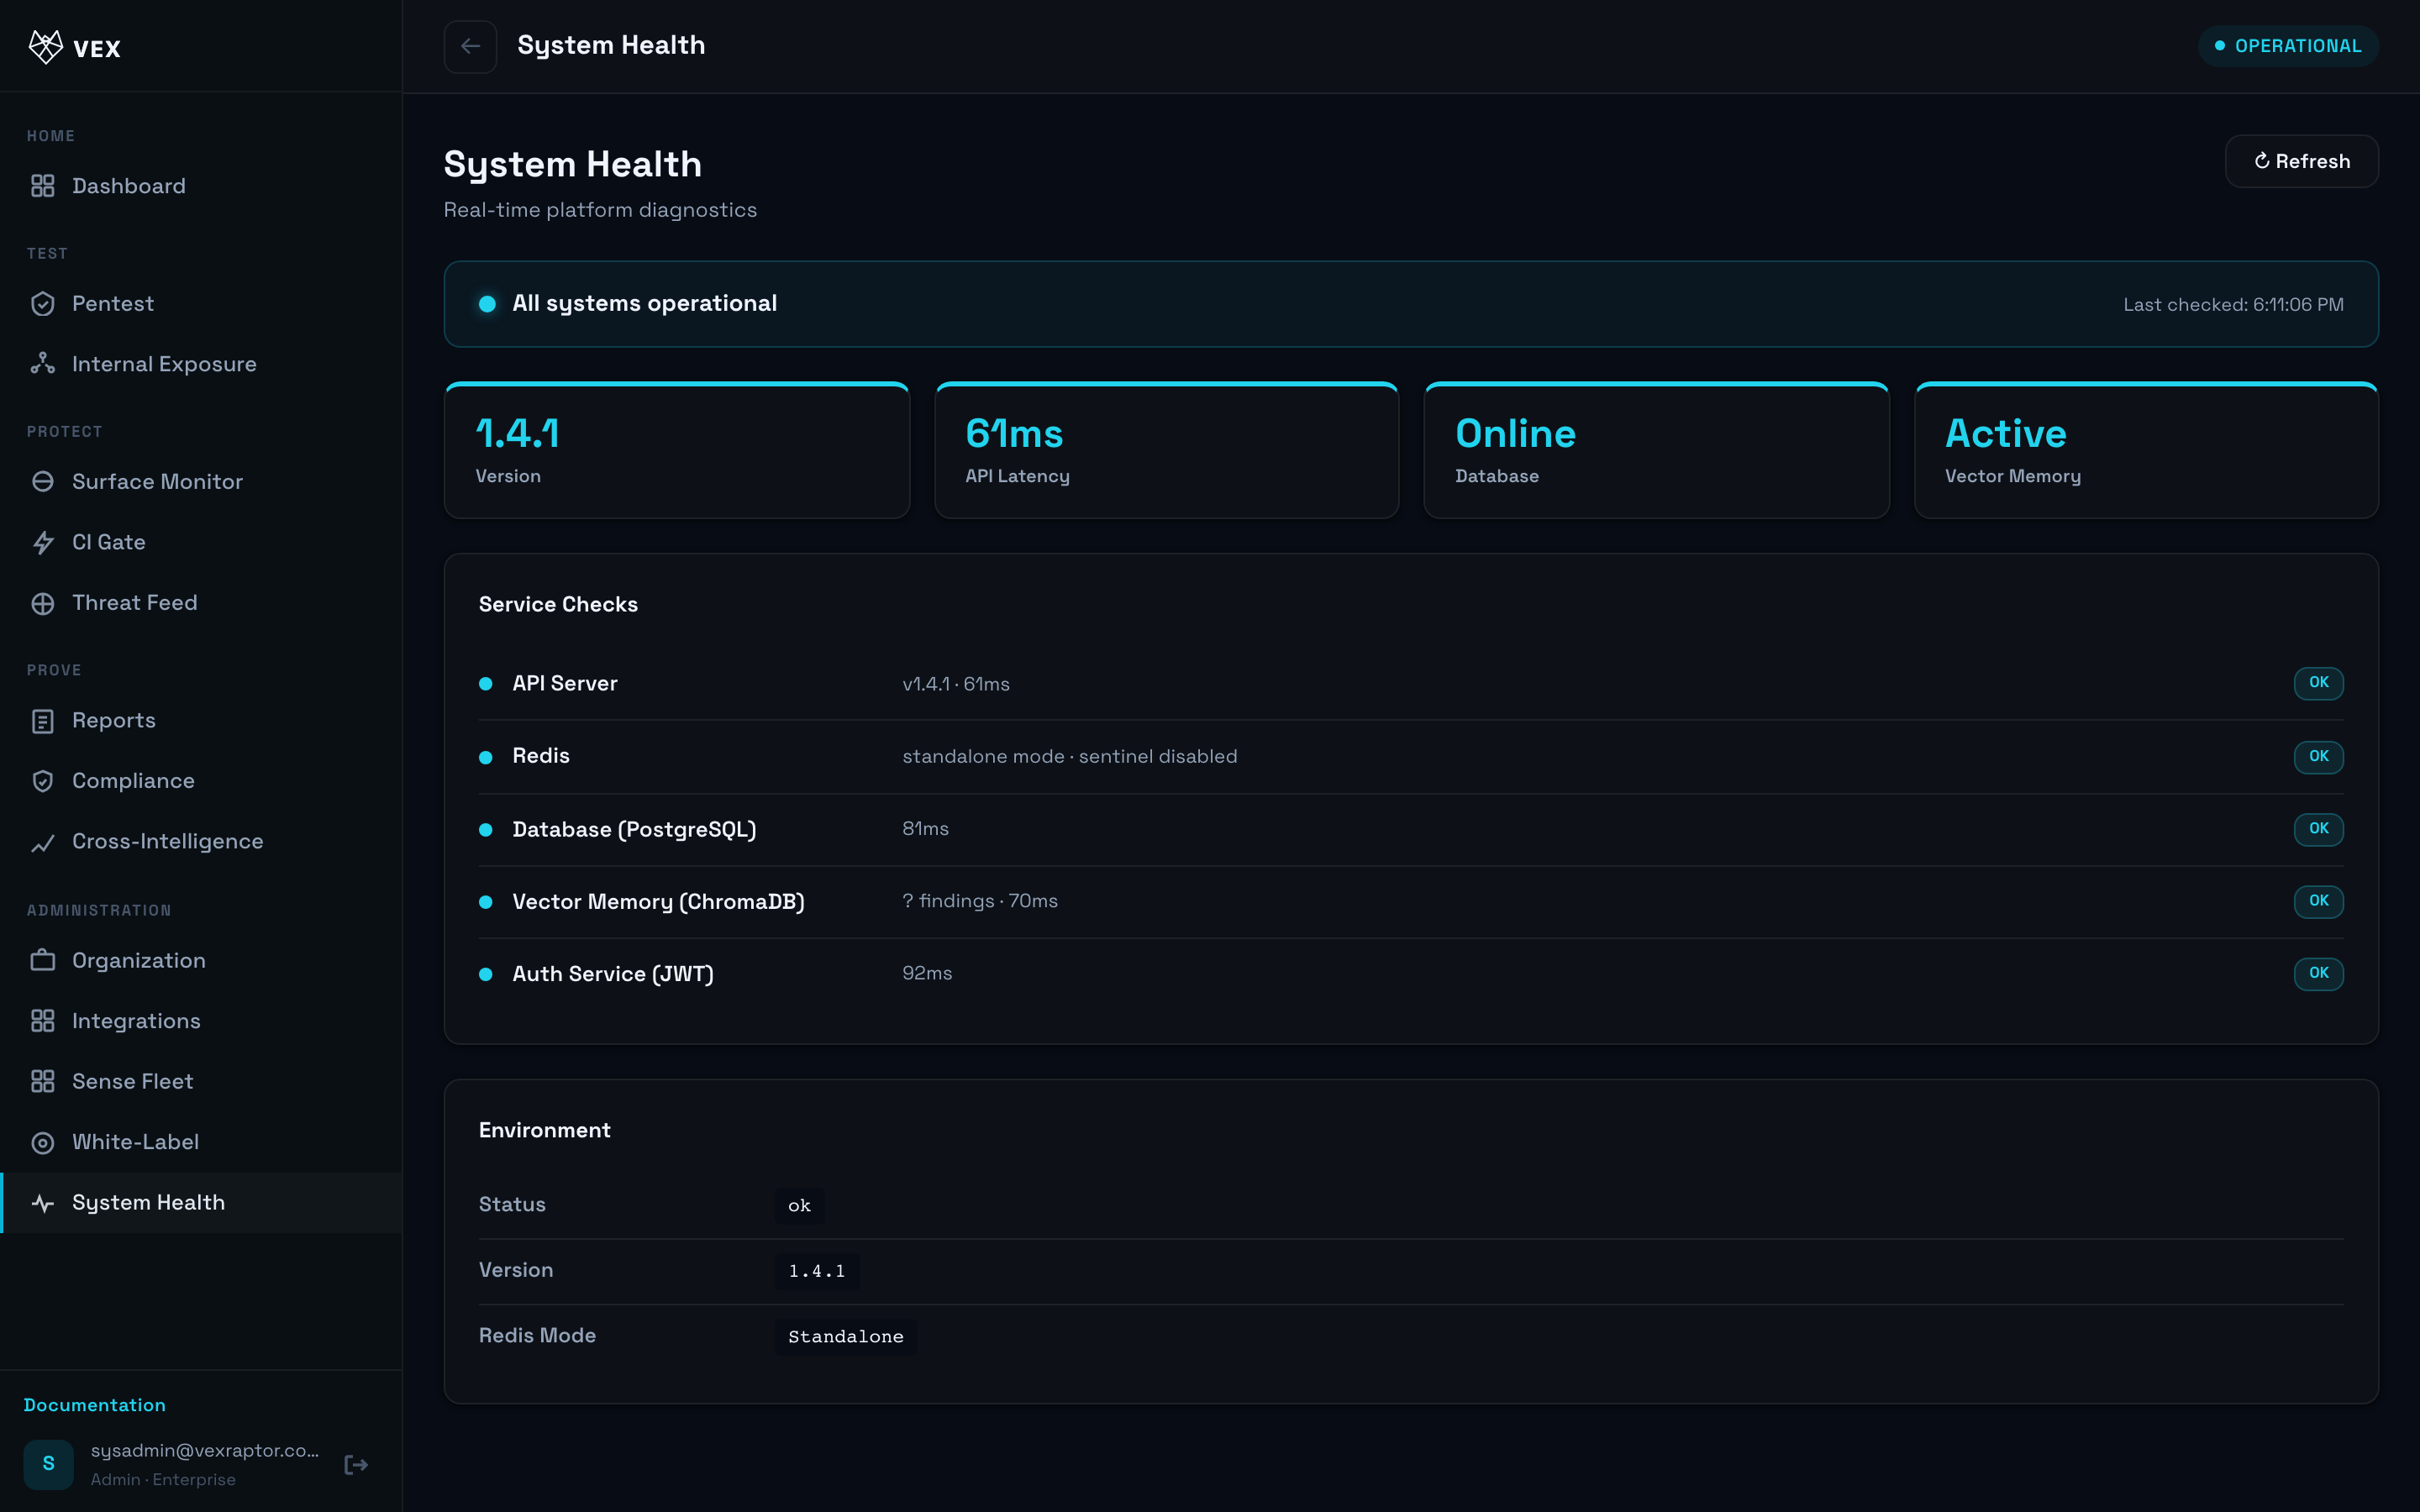The width and height of the screenshot is (2420, 1512).
Task: Click the 61ms API Latency card
Action: point(1166,450)
